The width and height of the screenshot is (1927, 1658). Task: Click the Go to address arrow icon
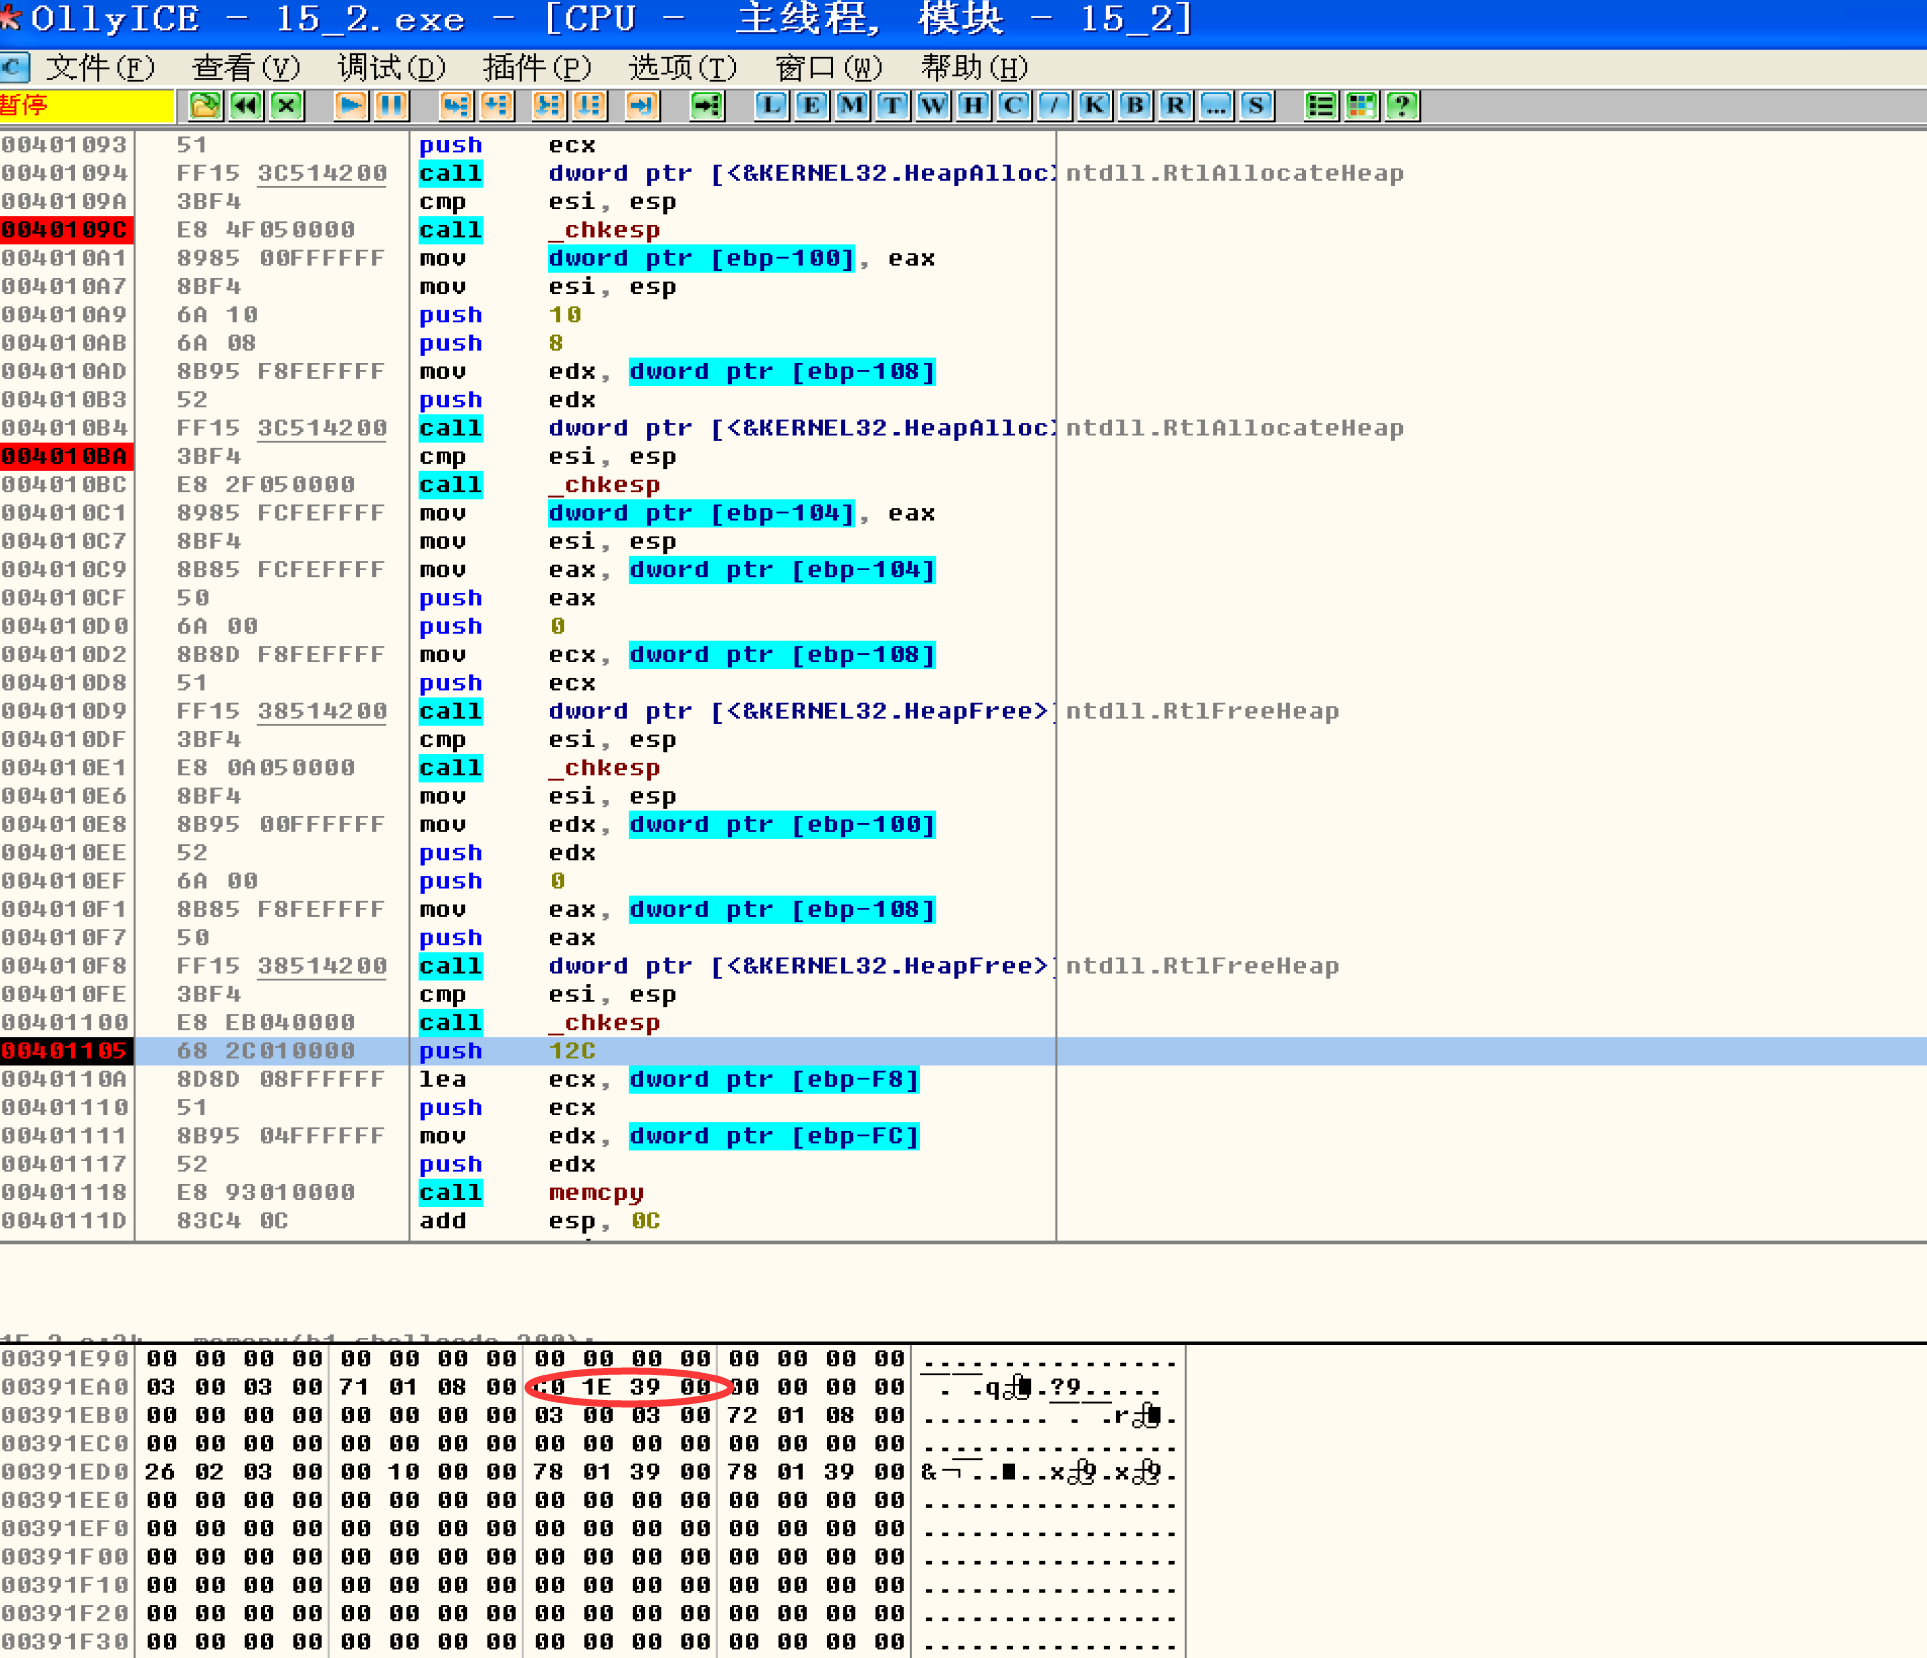pyautogui.click(x=707, y=106)
